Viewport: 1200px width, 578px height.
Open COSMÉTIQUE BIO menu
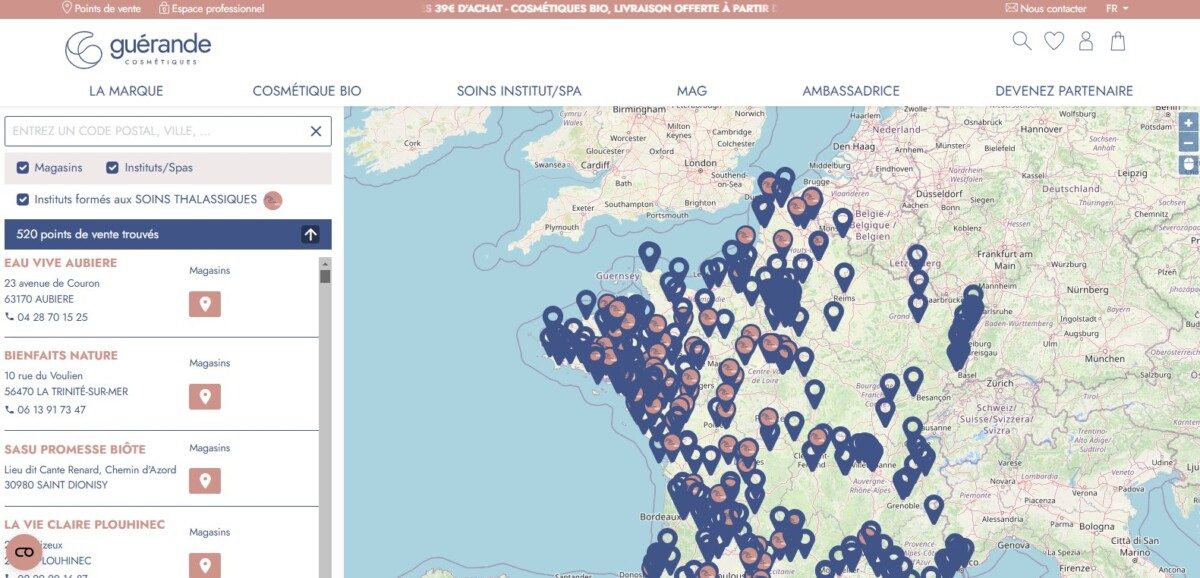307,91
